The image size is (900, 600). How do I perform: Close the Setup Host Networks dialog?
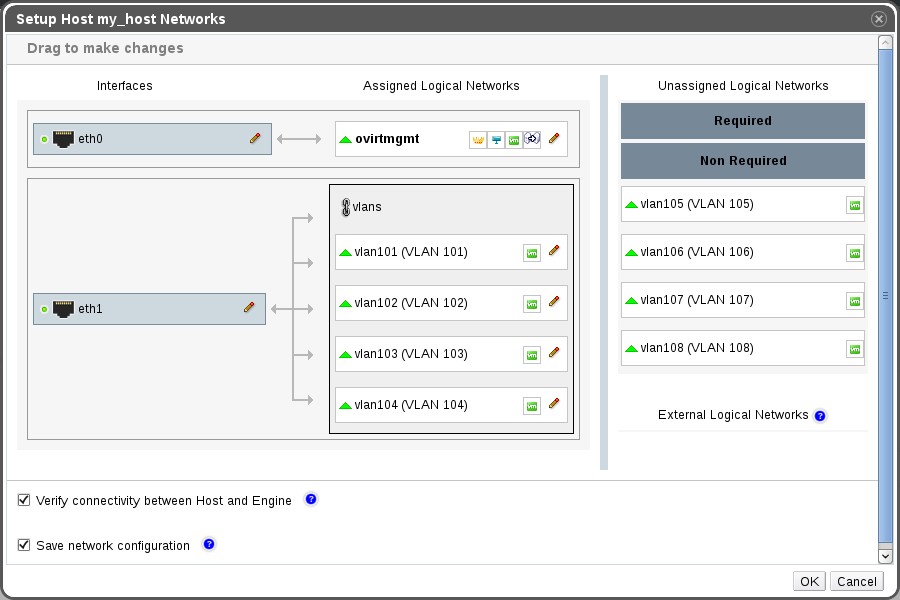tap(878, 19)
